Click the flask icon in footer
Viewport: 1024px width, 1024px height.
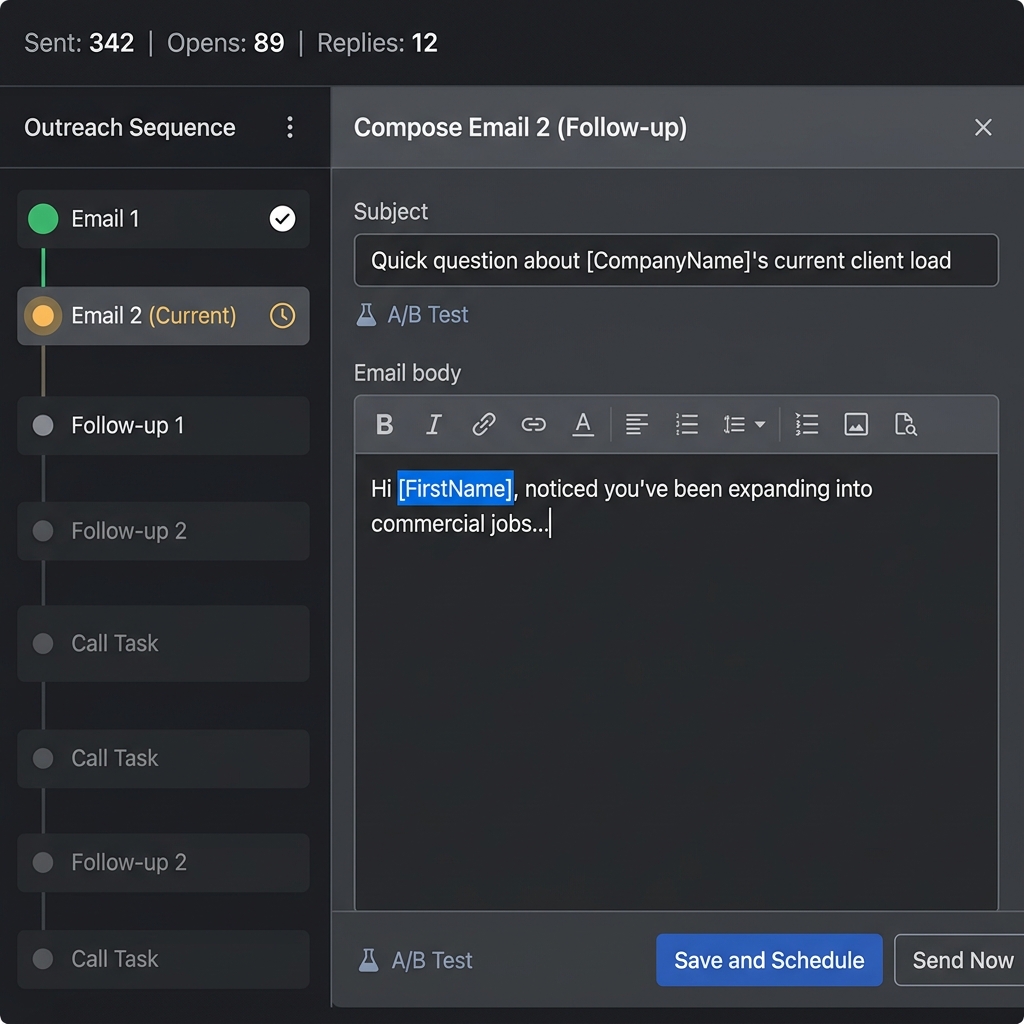pos(369,960)
